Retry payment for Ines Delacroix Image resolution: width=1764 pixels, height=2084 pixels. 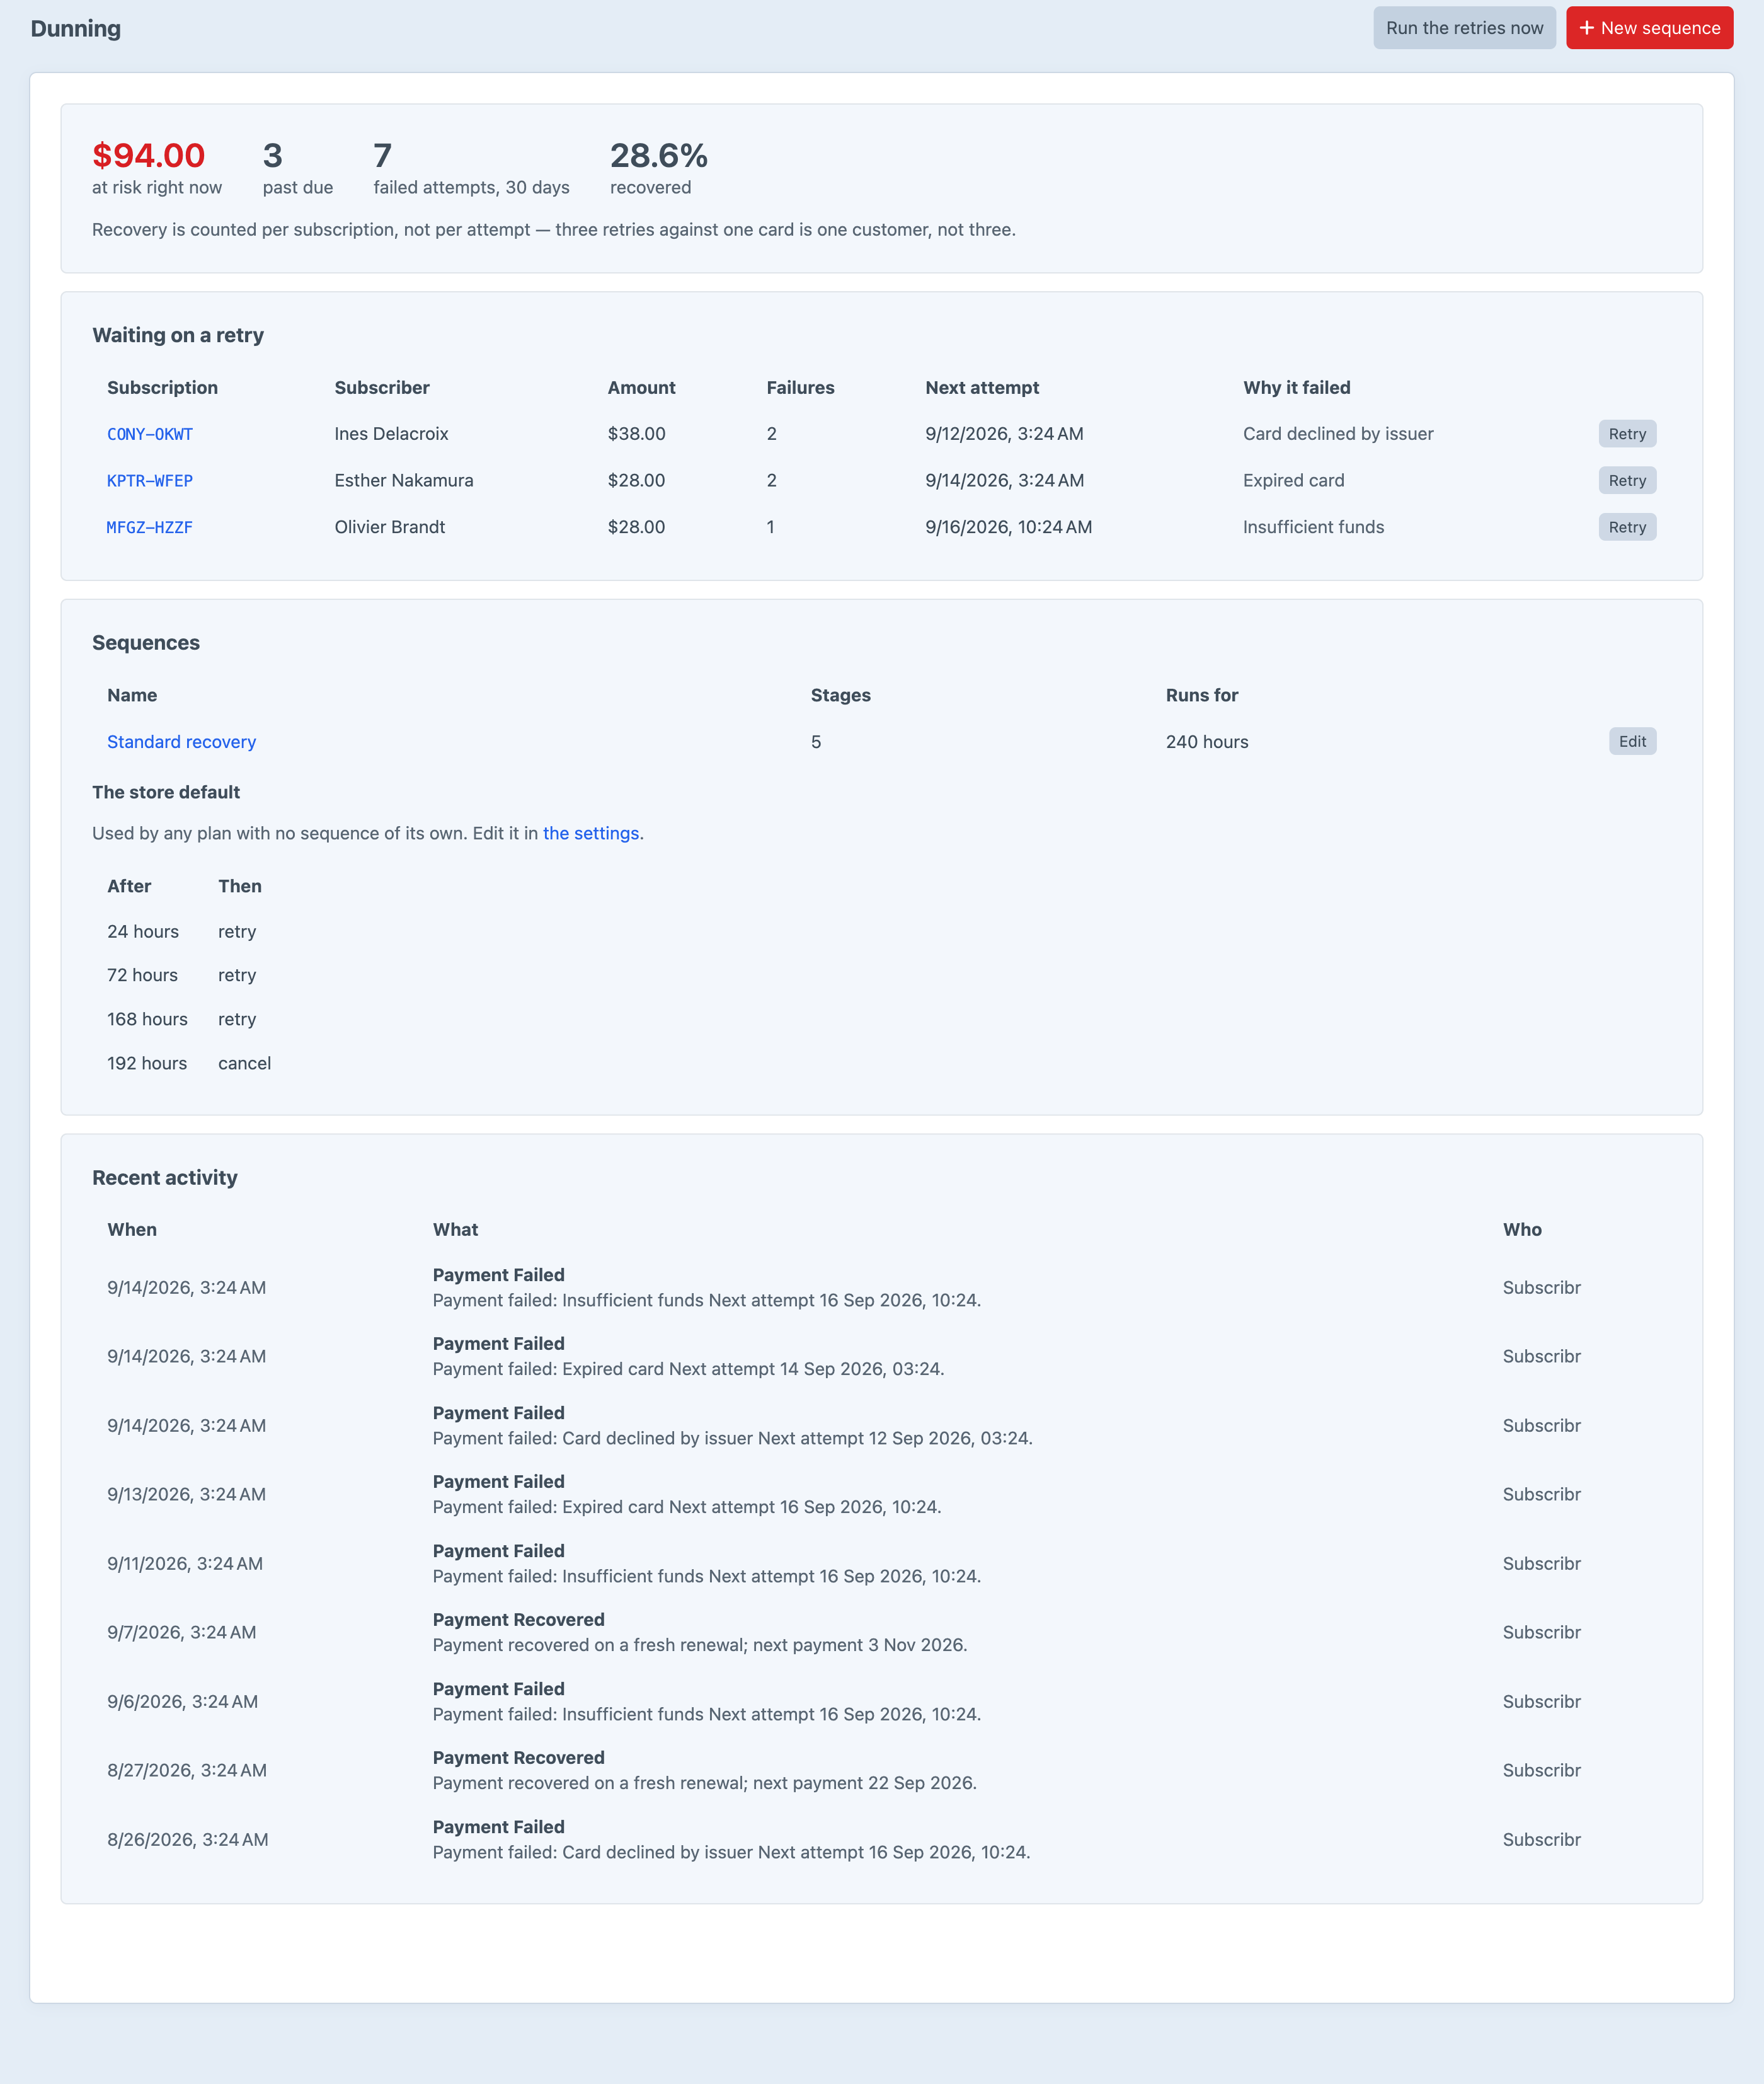tap(1627, 434)
